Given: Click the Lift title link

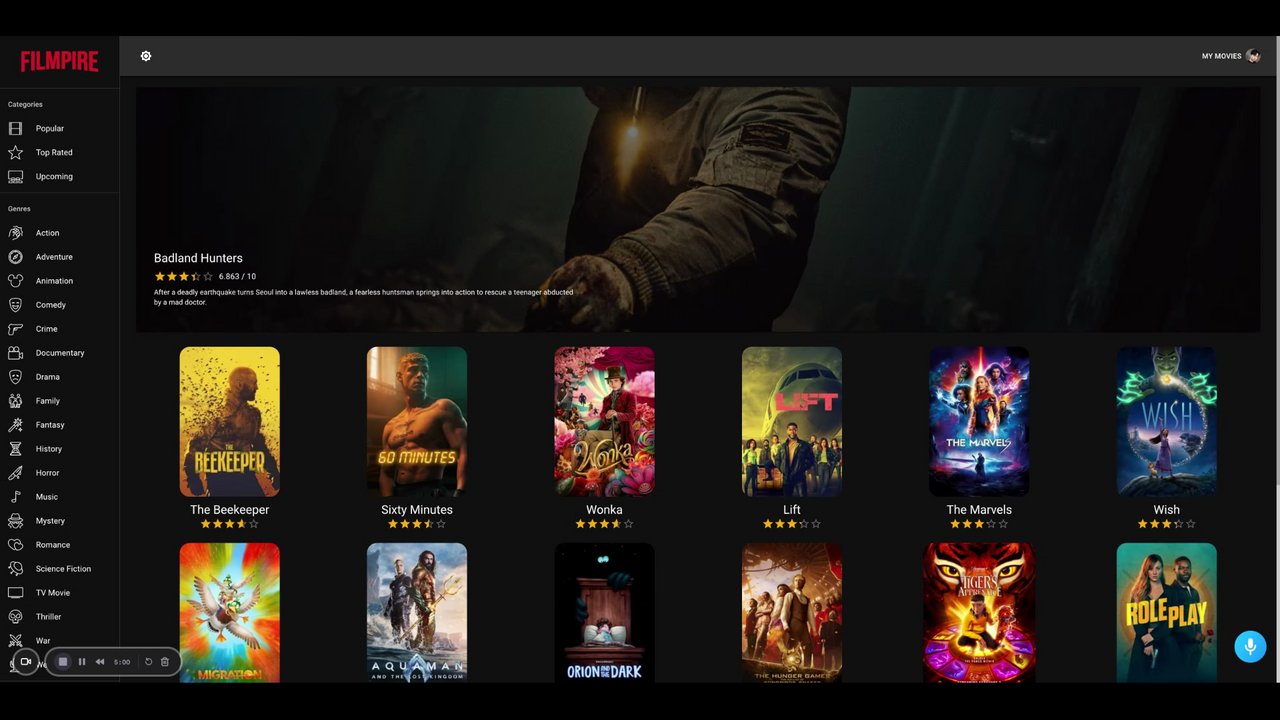Looking at the screenshot, I should (792, 510).
